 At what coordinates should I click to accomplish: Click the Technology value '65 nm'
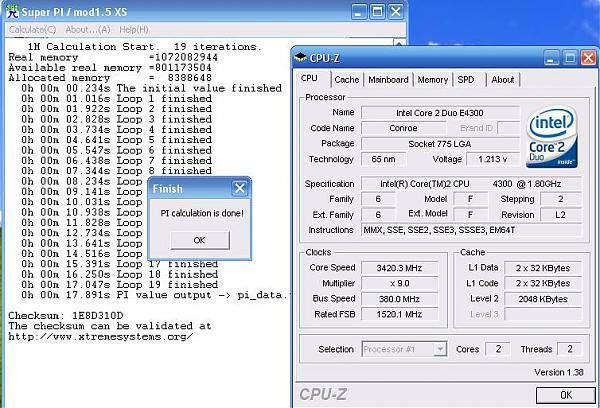(x=383, y=159)
